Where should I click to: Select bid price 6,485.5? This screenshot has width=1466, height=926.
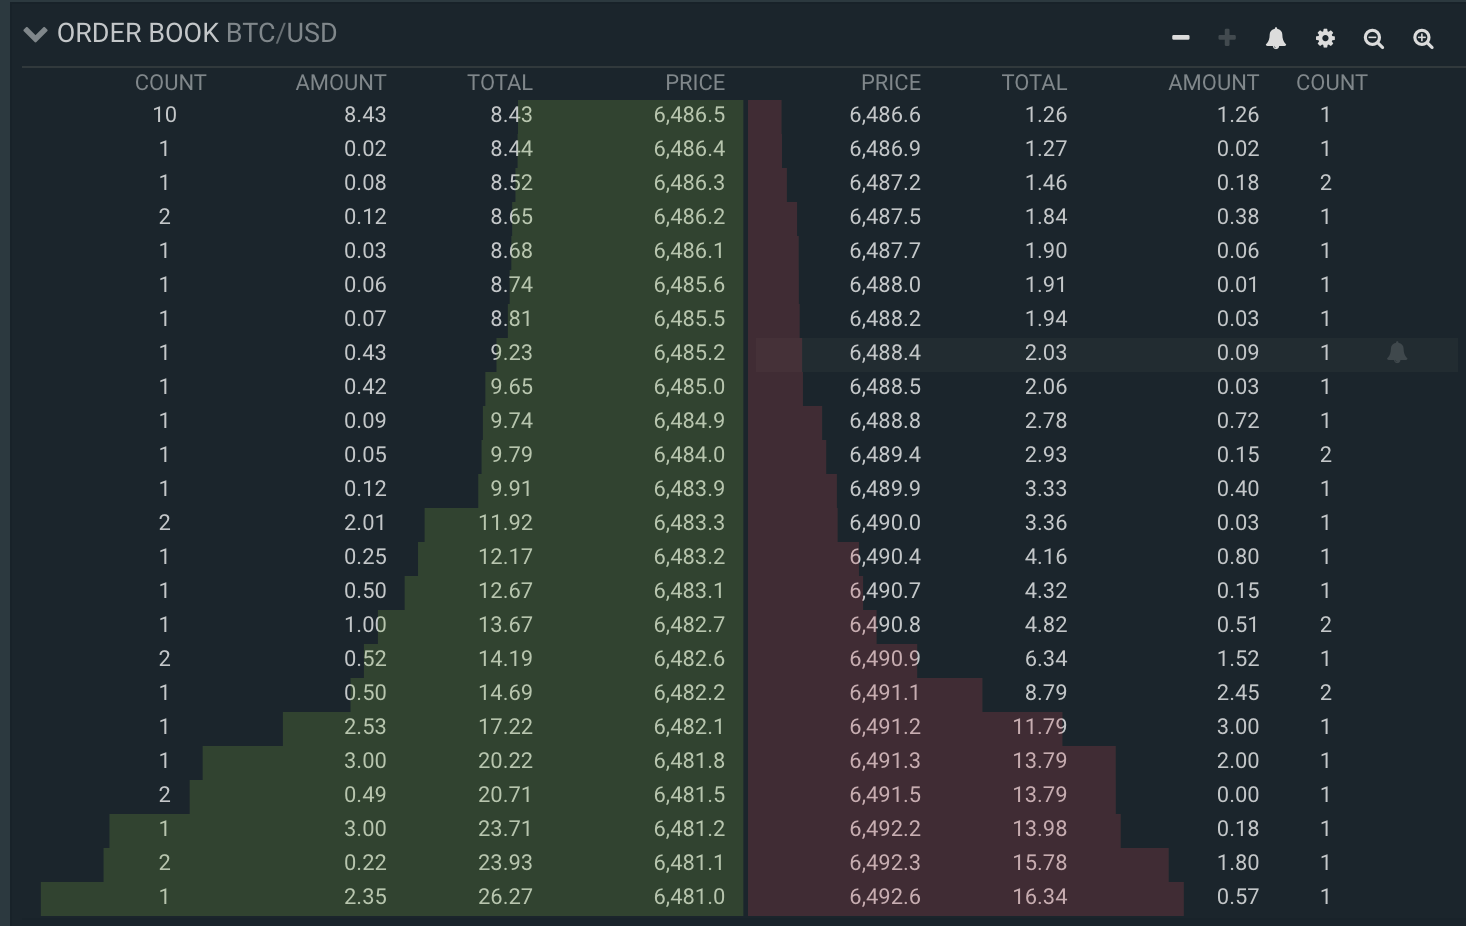pyautogui.click(x=689, y=319)
